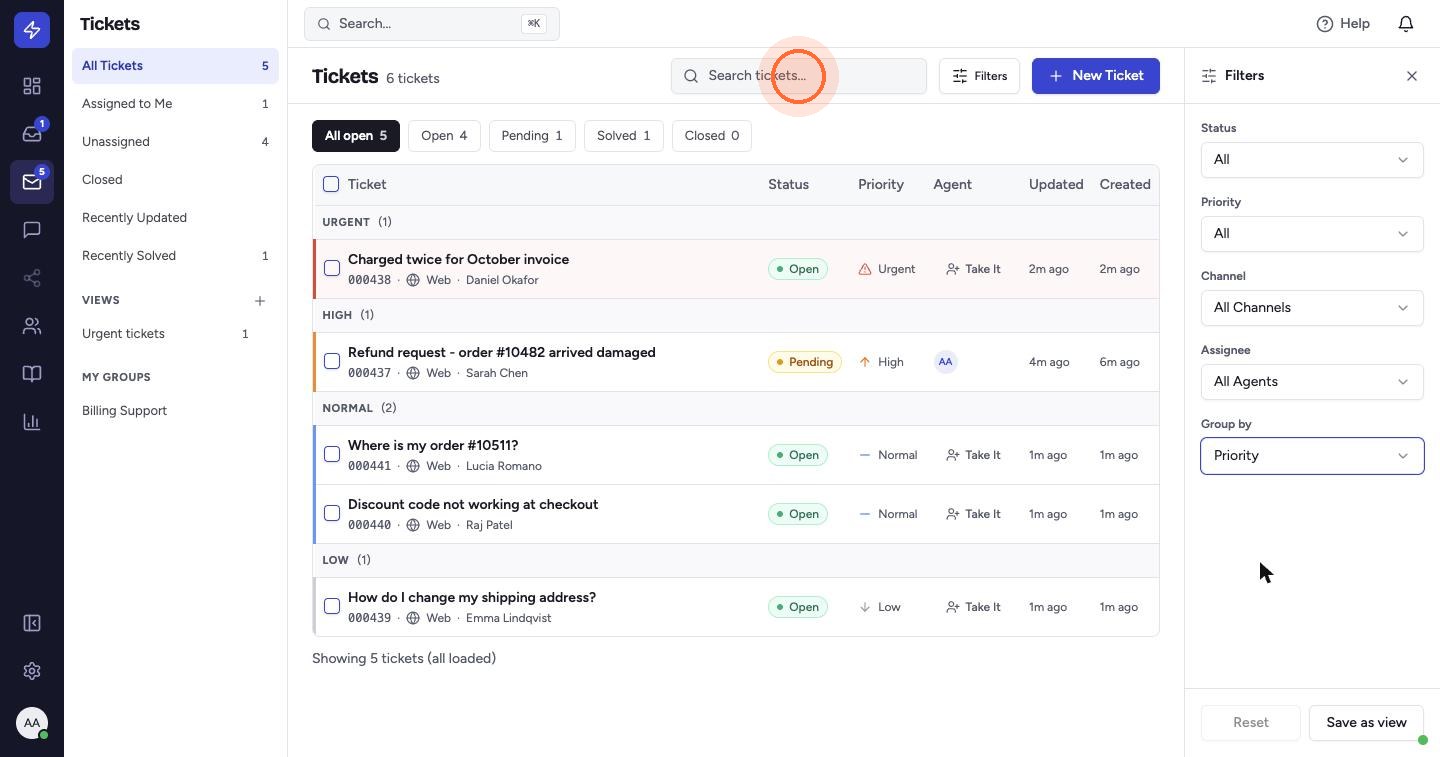Create a ticket with New Ticket button
The image size is (1440, 757).
click(x=1096, y=76)
